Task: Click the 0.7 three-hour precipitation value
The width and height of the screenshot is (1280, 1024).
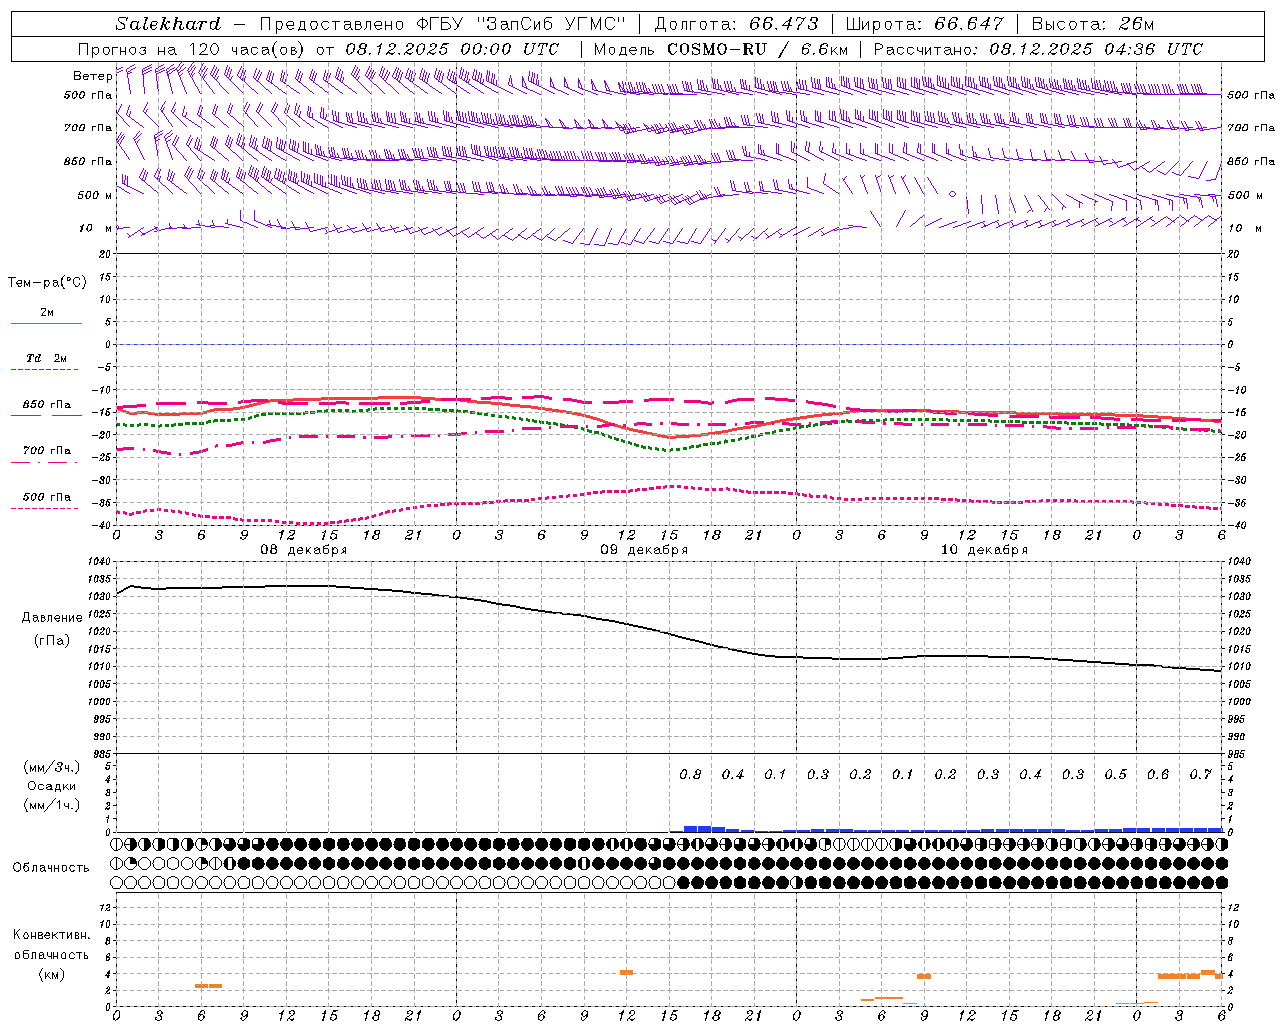Action: tap(1200, 775)
